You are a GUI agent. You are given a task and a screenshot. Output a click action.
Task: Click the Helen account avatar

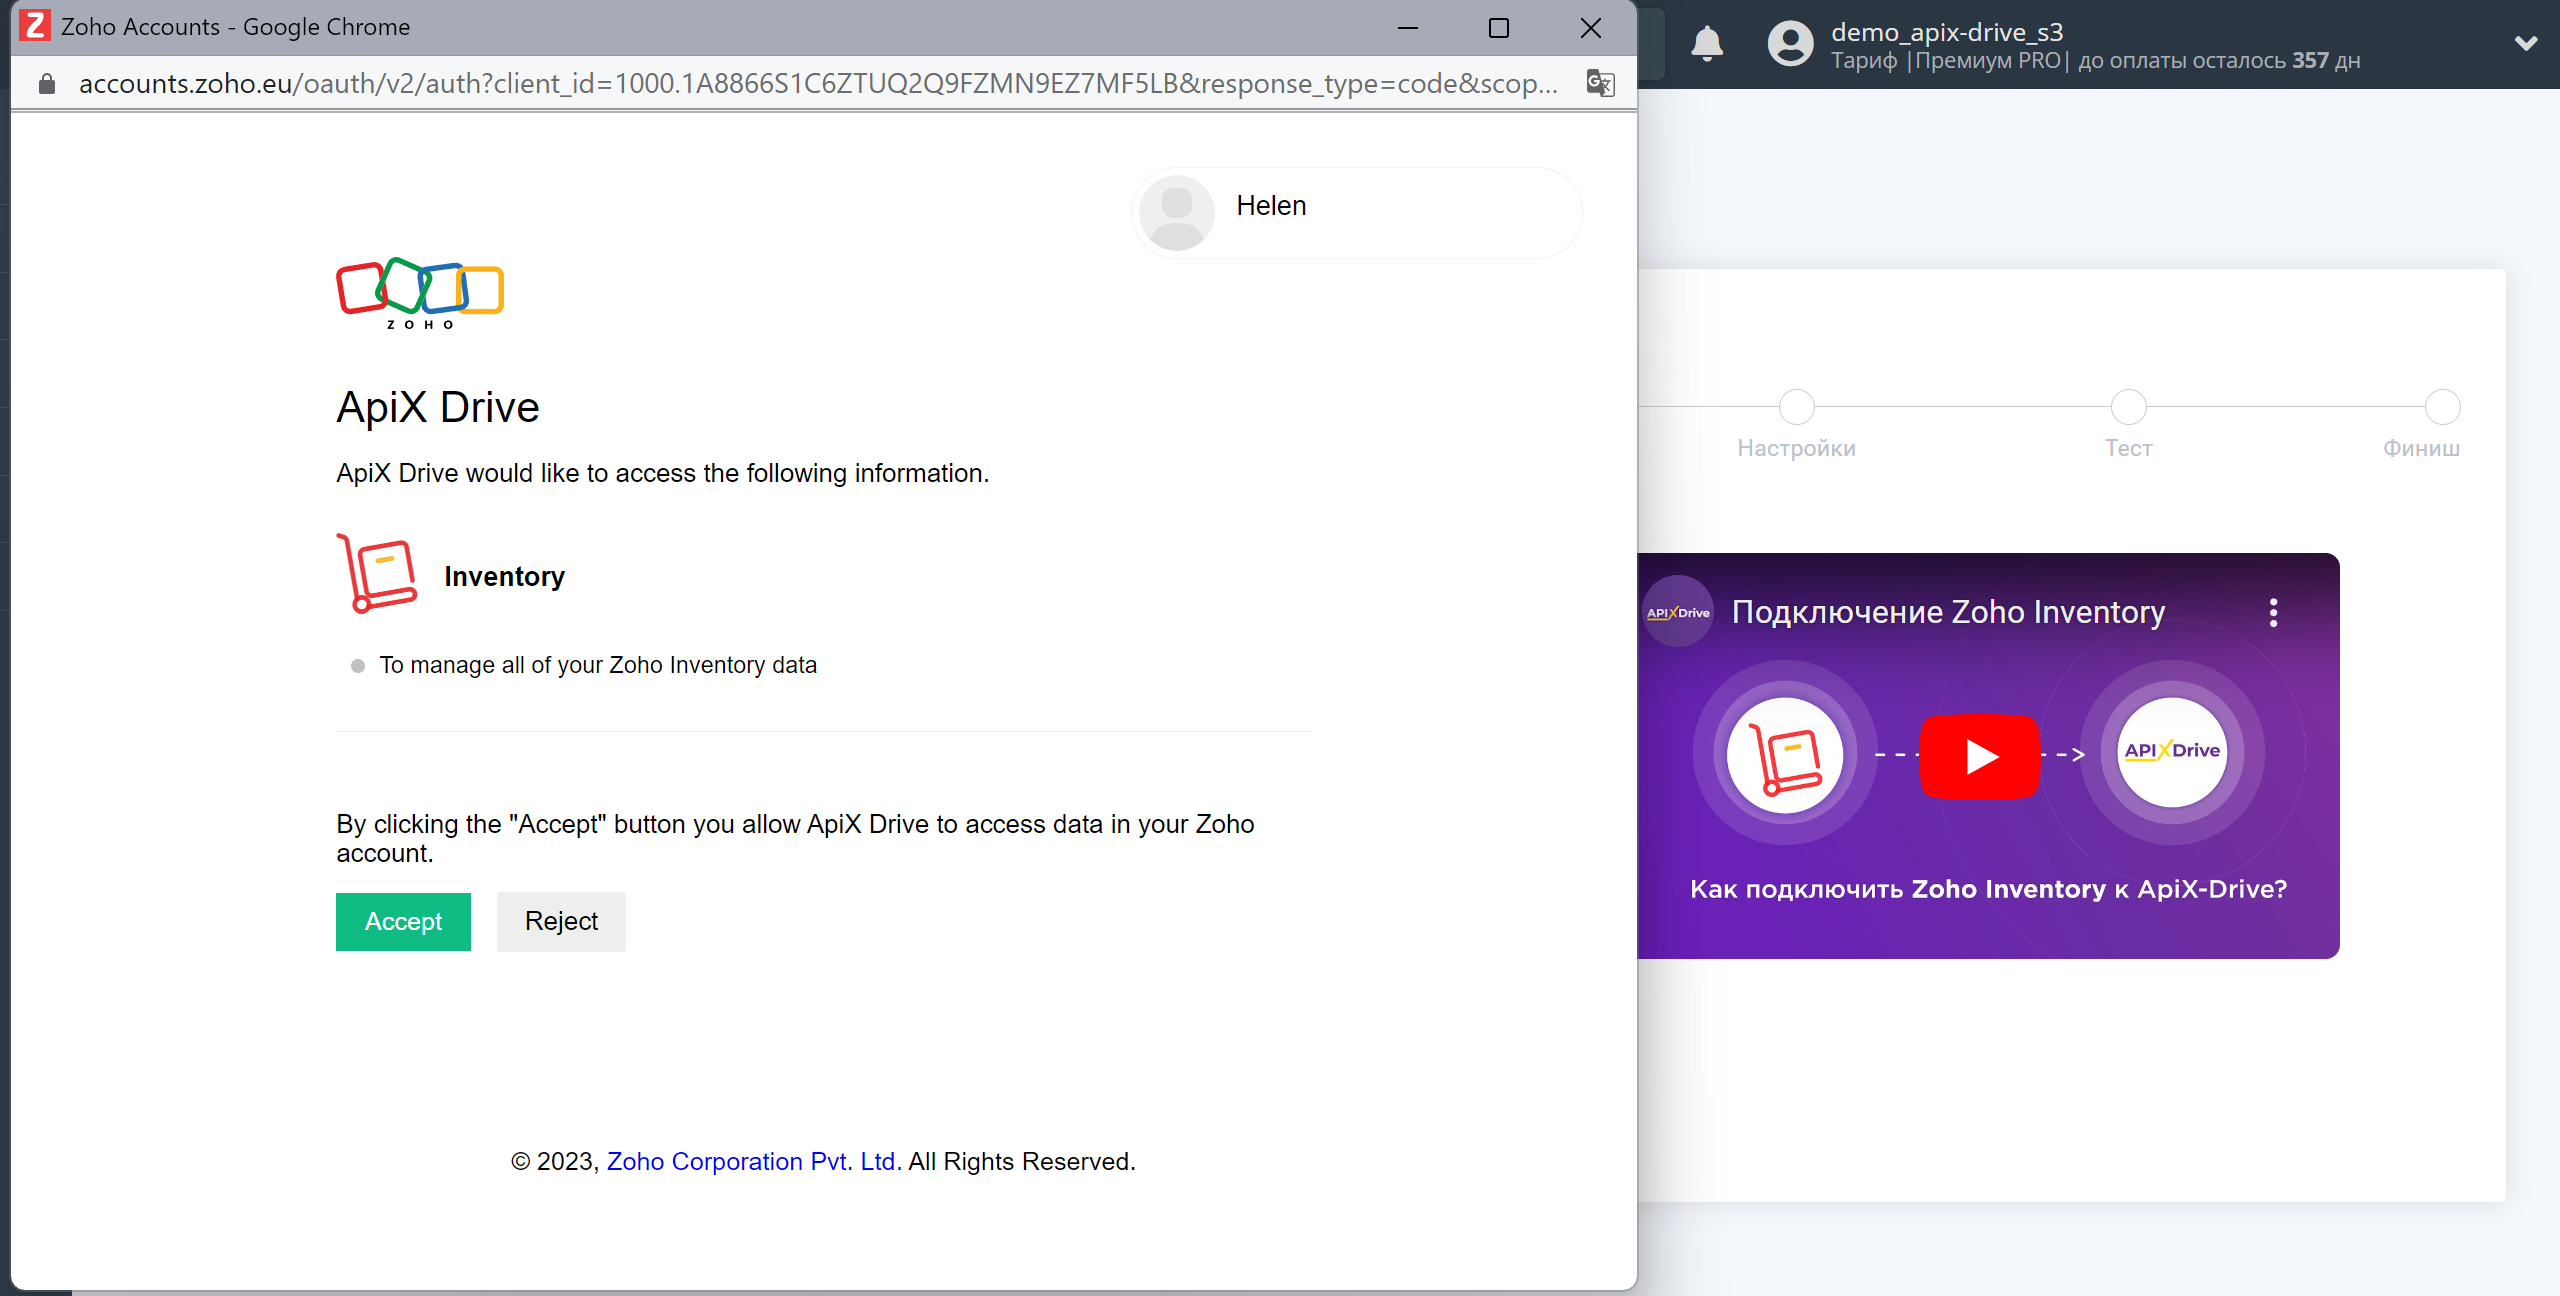tap(1177, 212)
